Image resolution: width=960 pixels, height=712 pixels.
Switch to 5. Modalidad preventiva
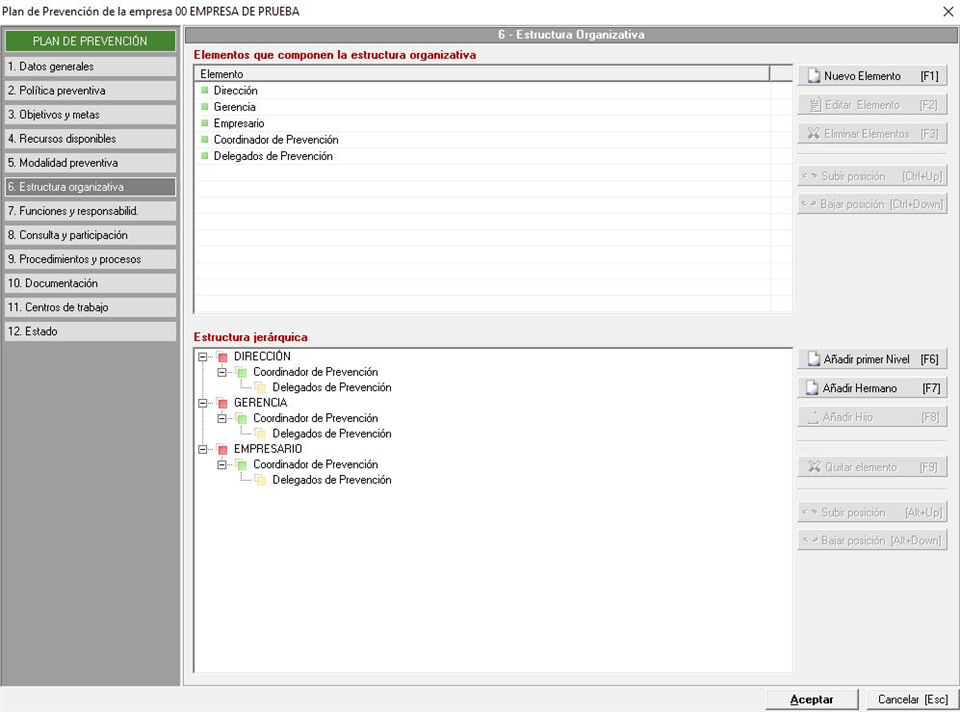91,163
